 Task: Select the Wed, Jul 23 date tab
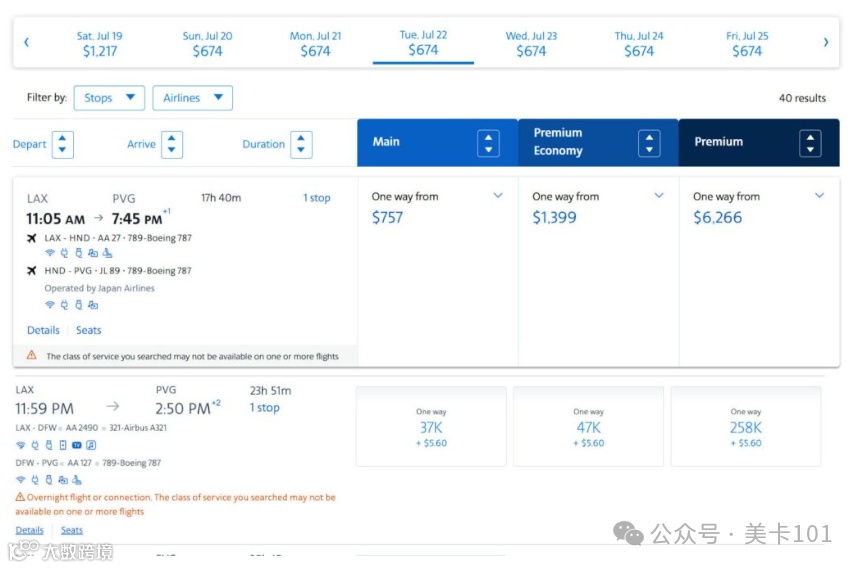(531, 44)
